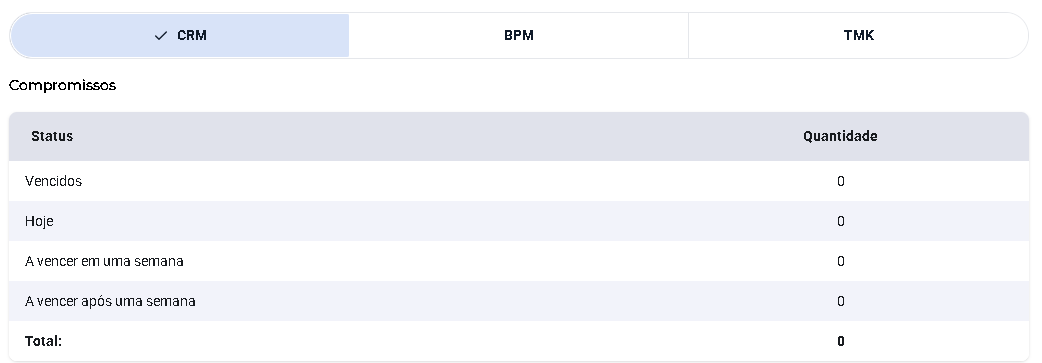Click the Hoje quantity value
The image size is (1042, 363).
click(841, 221)
